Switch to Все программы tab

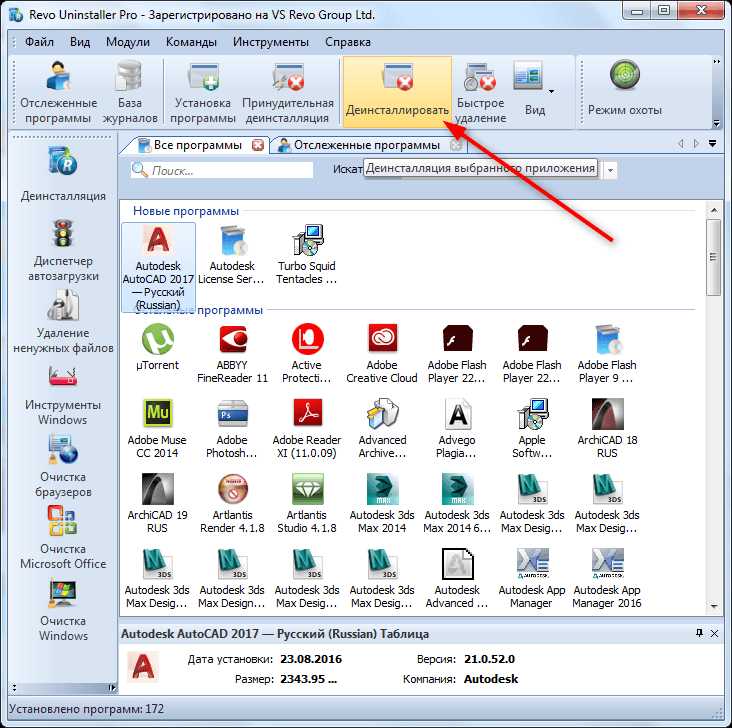click(x=197, y=145)
